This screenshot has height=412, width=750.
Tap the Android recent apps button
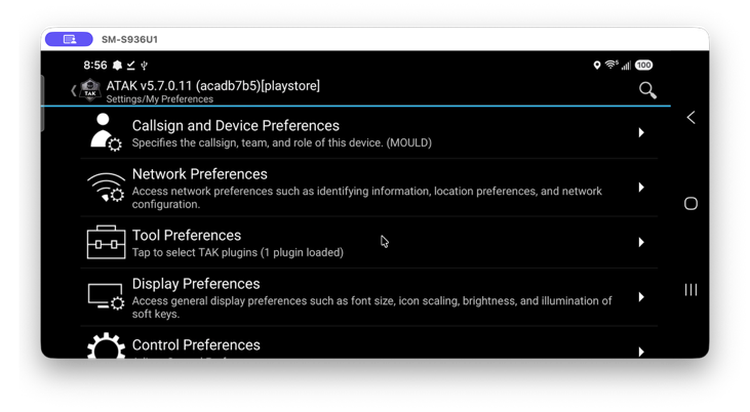(x=691, y=290)
